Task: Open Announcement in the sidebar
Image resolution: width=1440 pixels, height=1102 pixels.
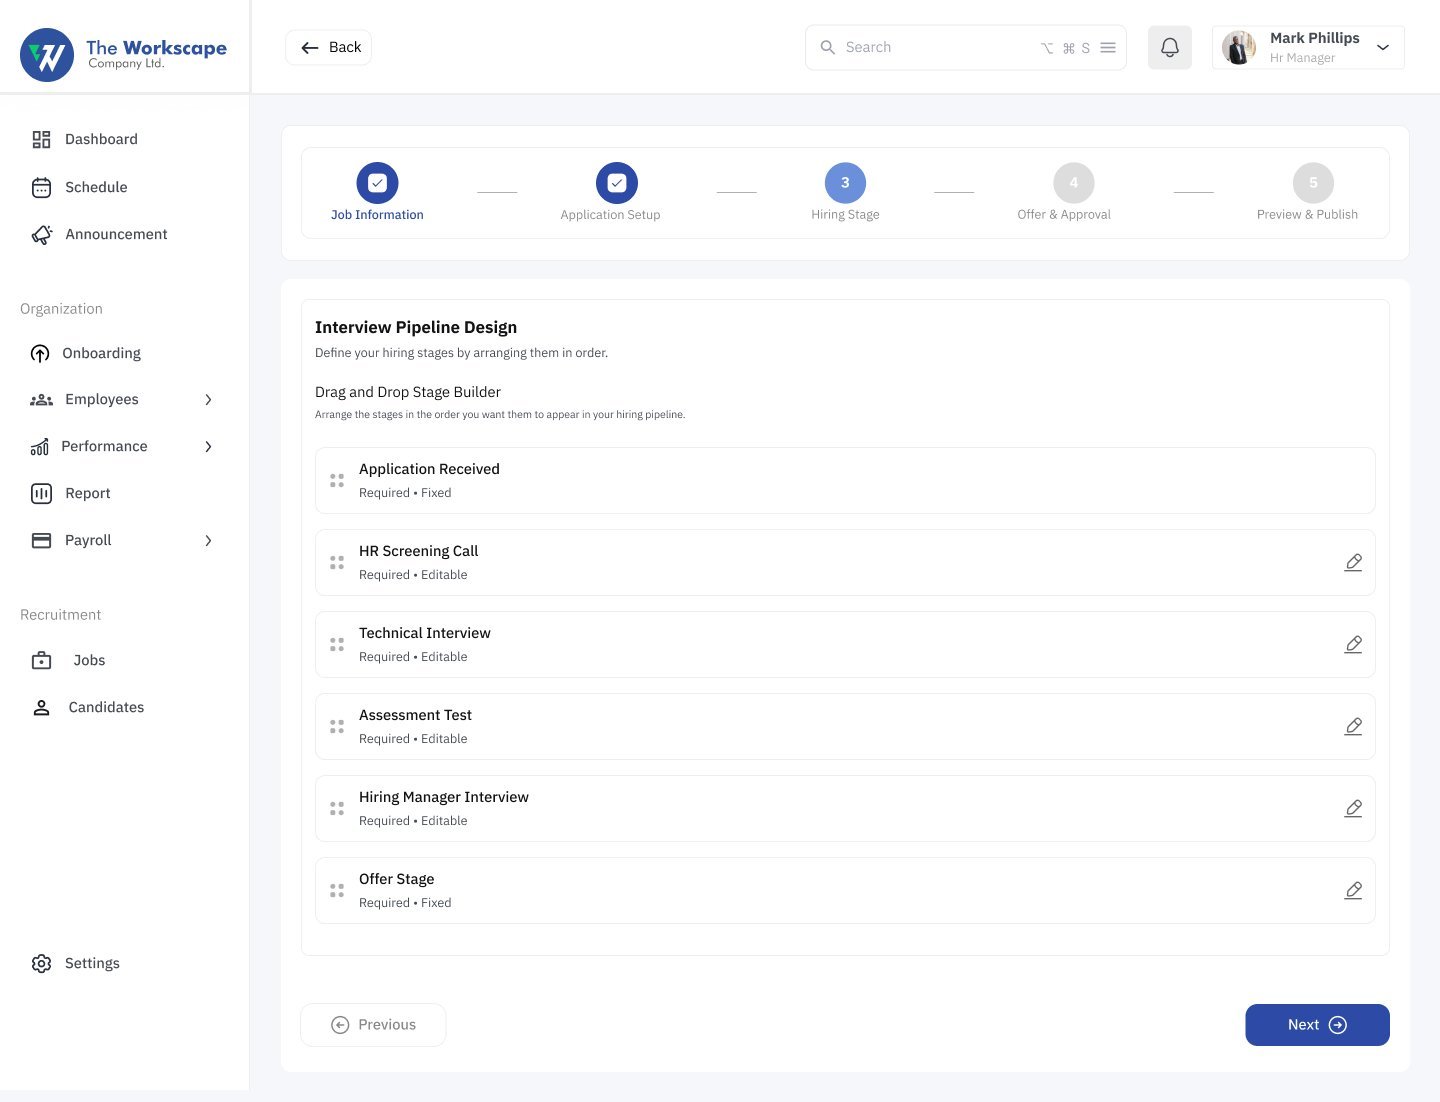Action: [100, 234]
